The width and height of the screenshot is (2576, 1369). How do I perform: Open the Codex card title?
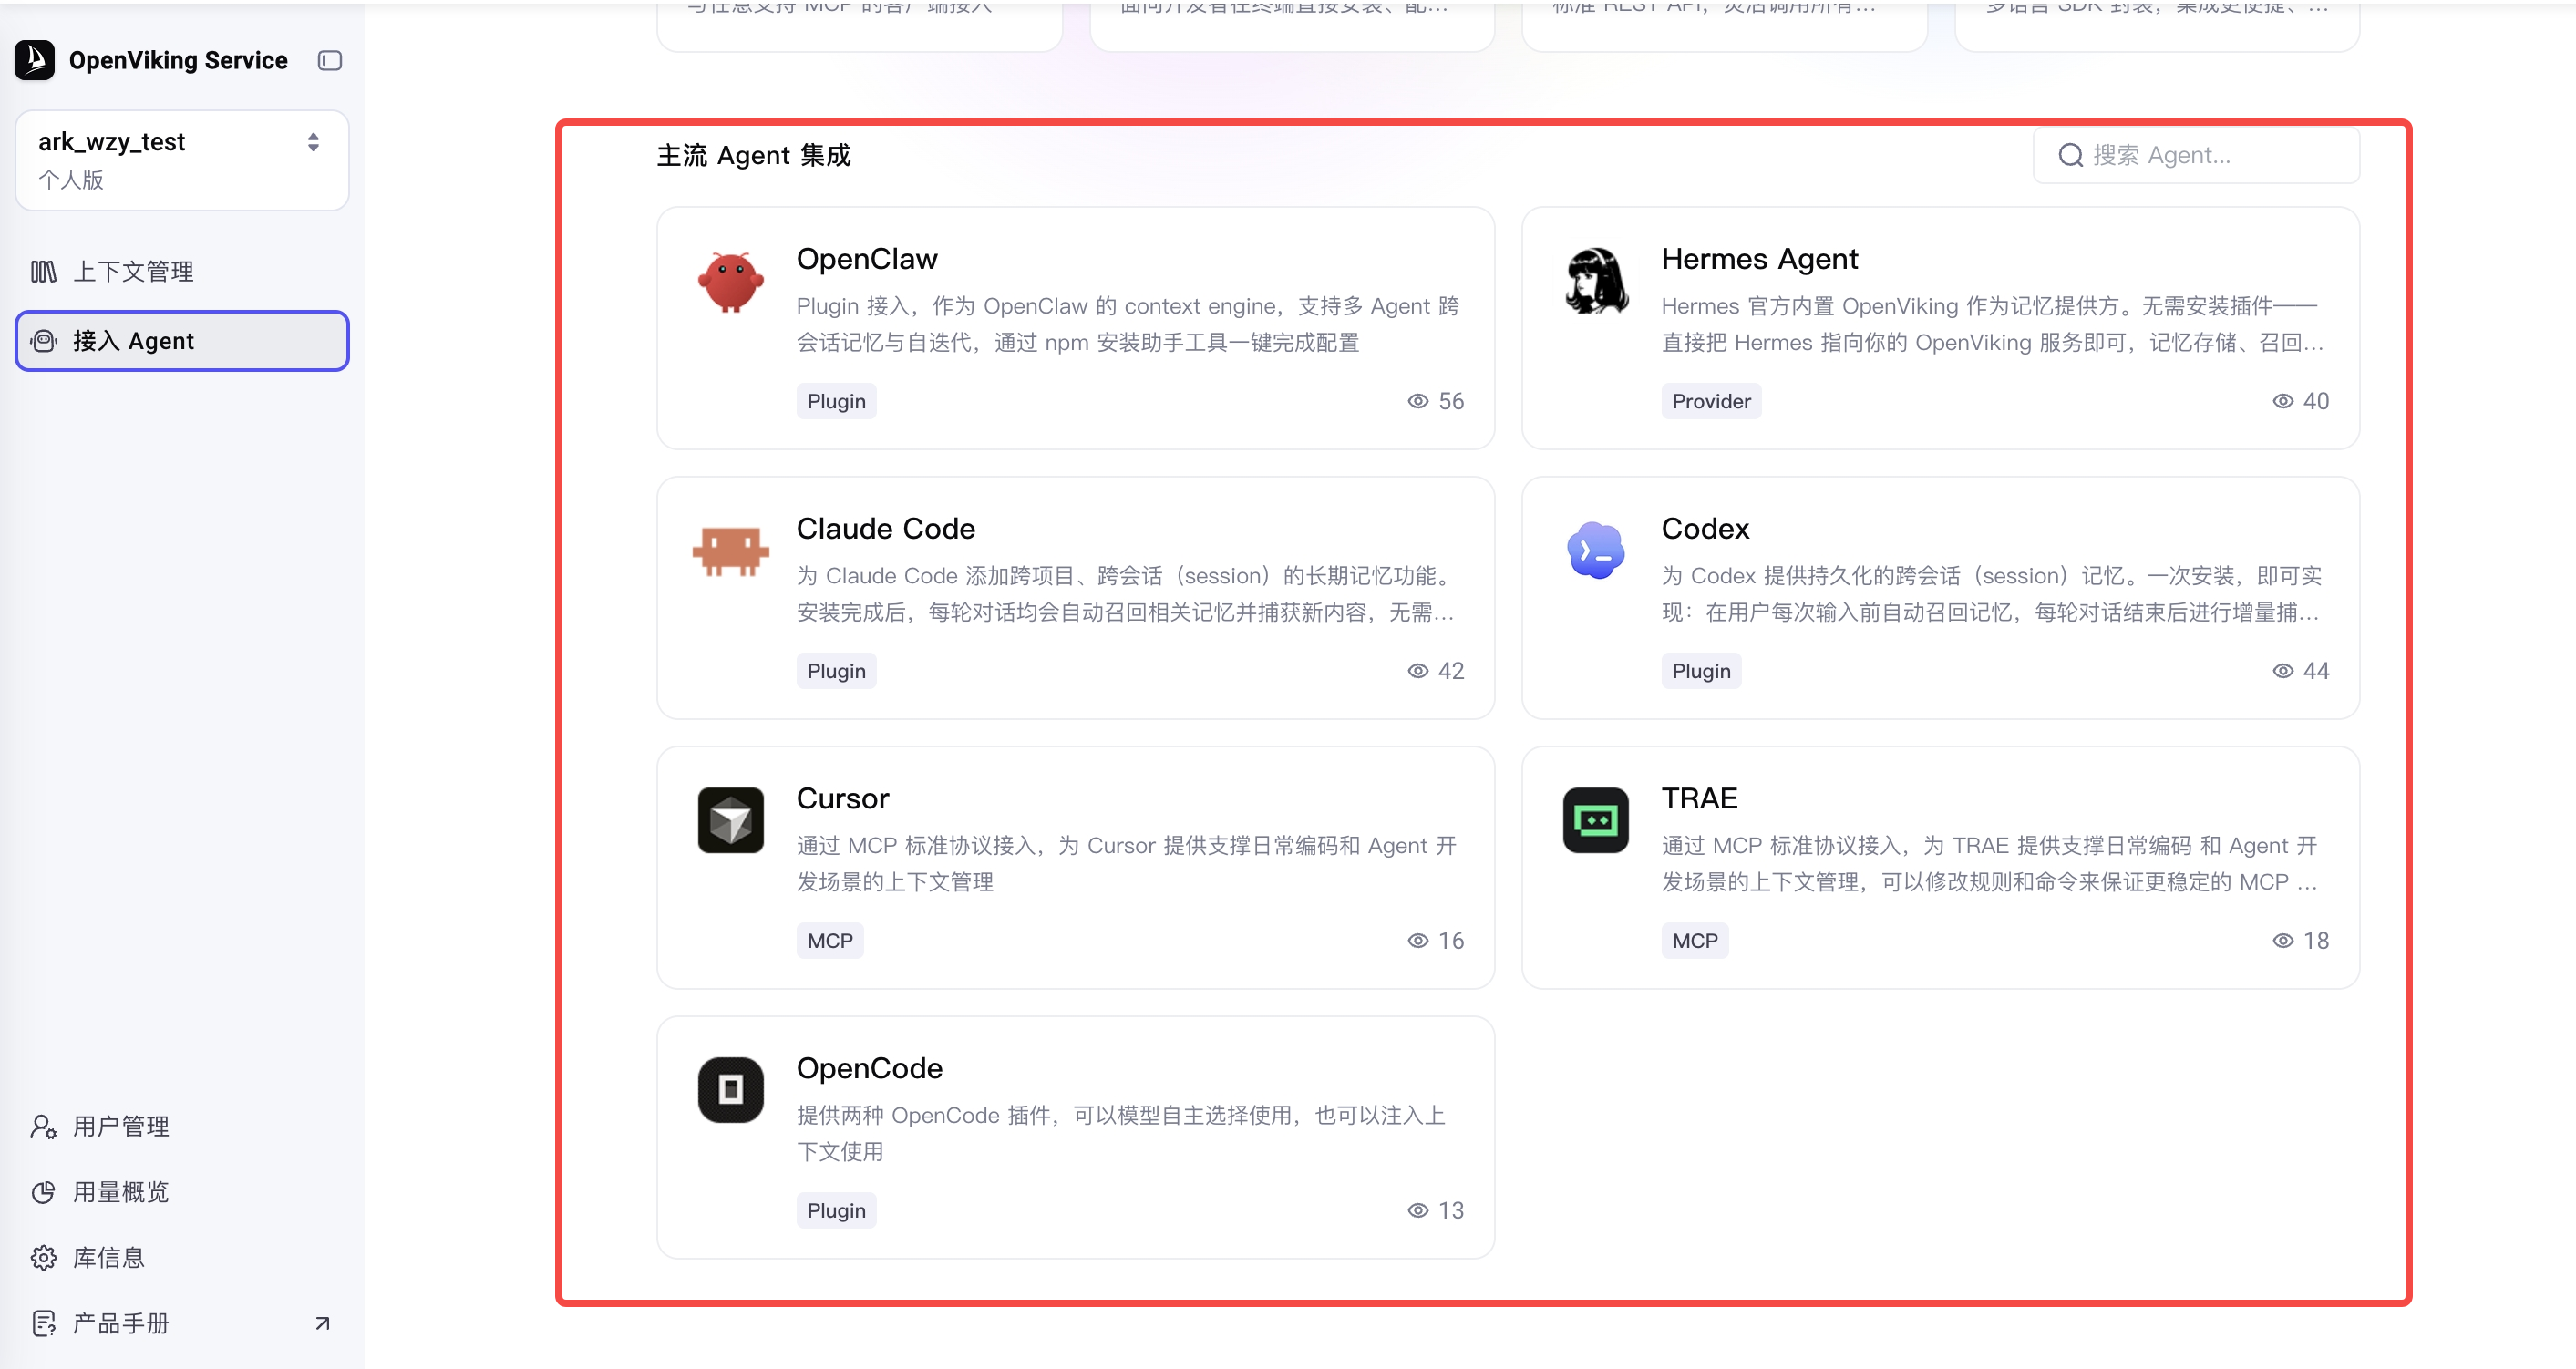click(1705, 529)
